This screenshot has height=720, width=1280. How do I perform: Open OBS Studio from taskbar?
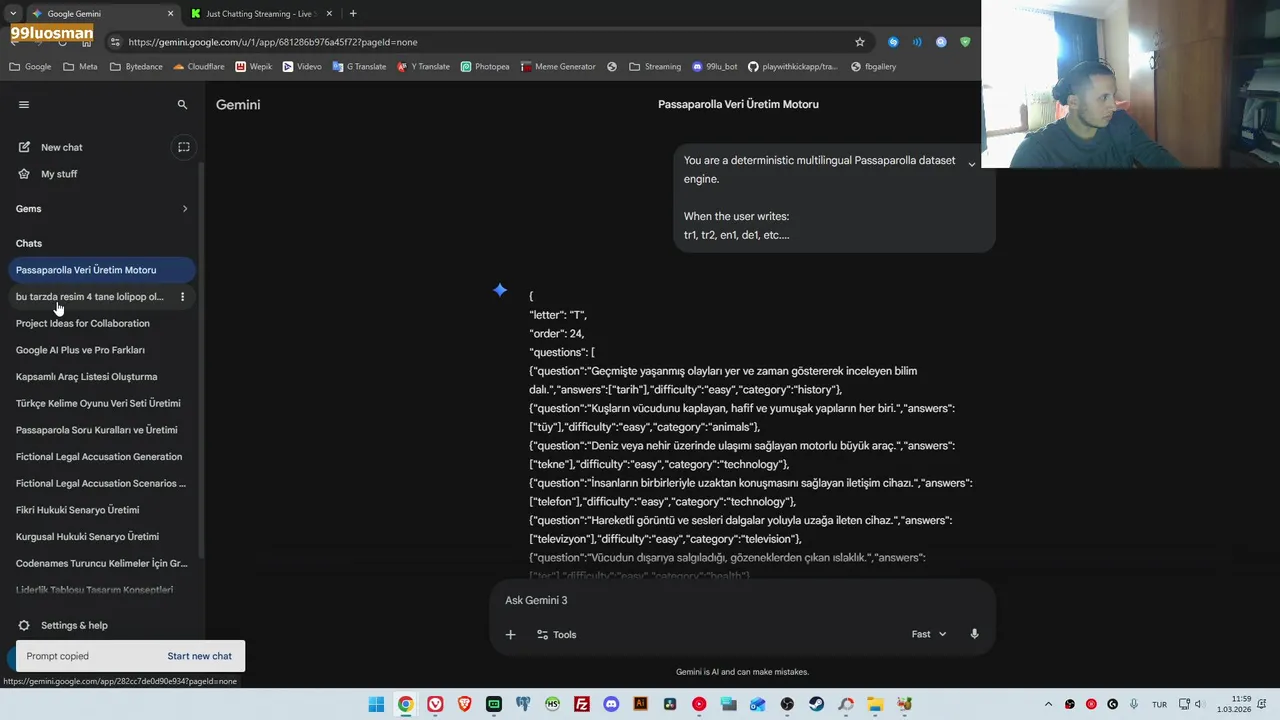click(787, 704)
